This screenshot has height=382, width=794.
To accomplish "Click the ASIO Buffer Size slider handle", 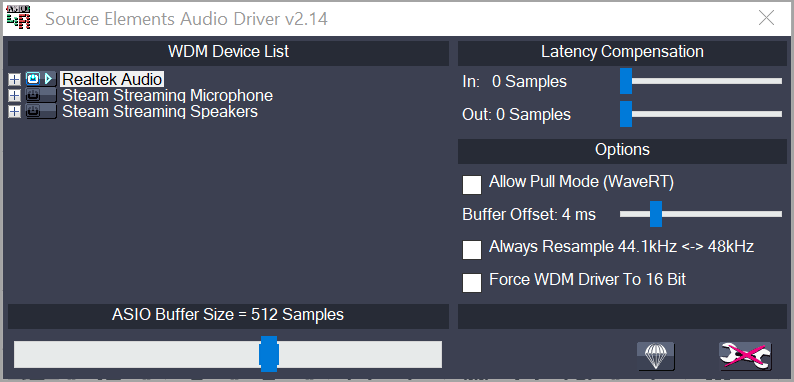I will pos(268,354).
